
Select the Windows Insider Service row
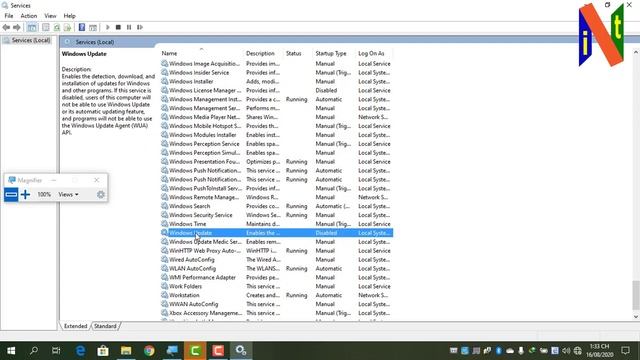[x=276, y=73]
